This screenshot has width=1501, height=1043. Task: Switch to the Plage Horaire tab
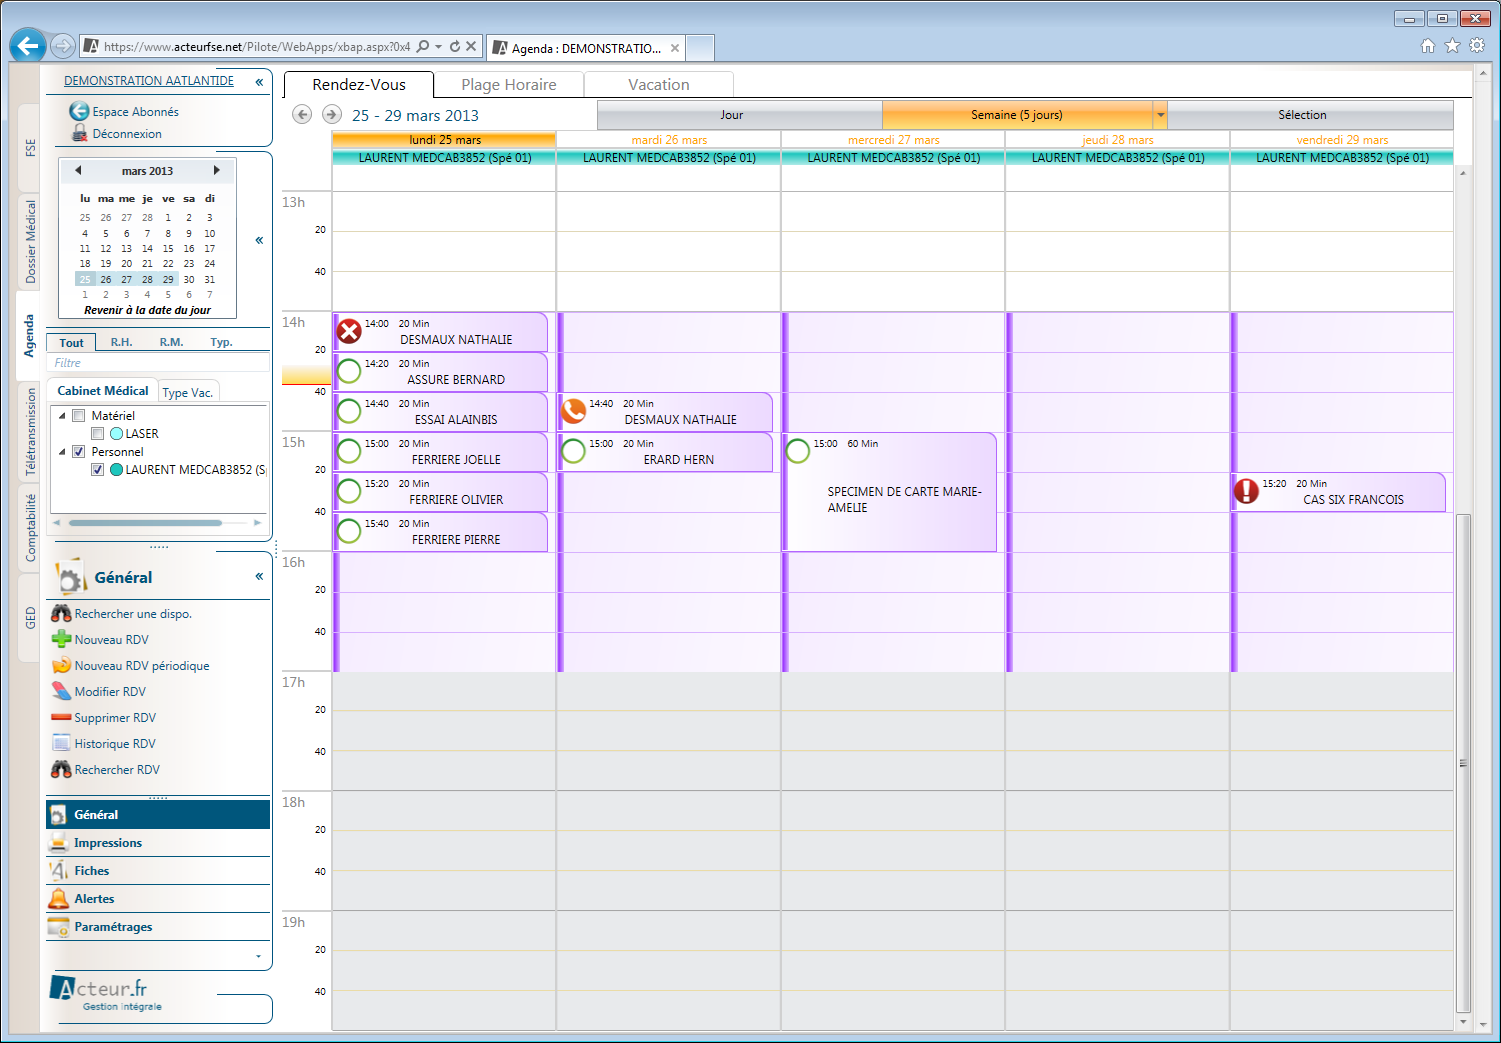(x=508, y=85)
